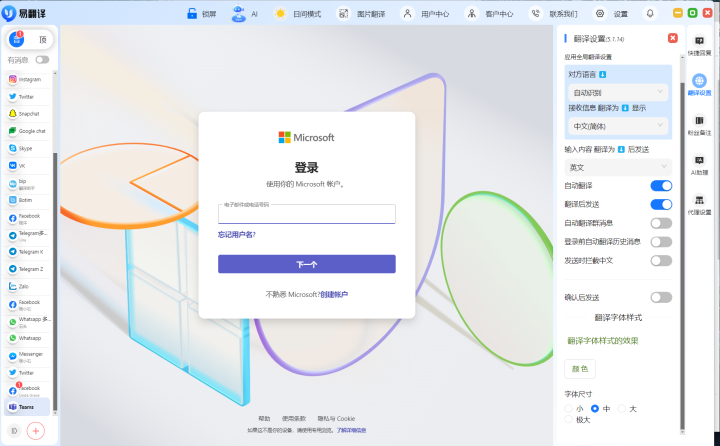Viewport: 720px width, 446px height.
Task: Select font size 极大
Action: pos(568,419)
